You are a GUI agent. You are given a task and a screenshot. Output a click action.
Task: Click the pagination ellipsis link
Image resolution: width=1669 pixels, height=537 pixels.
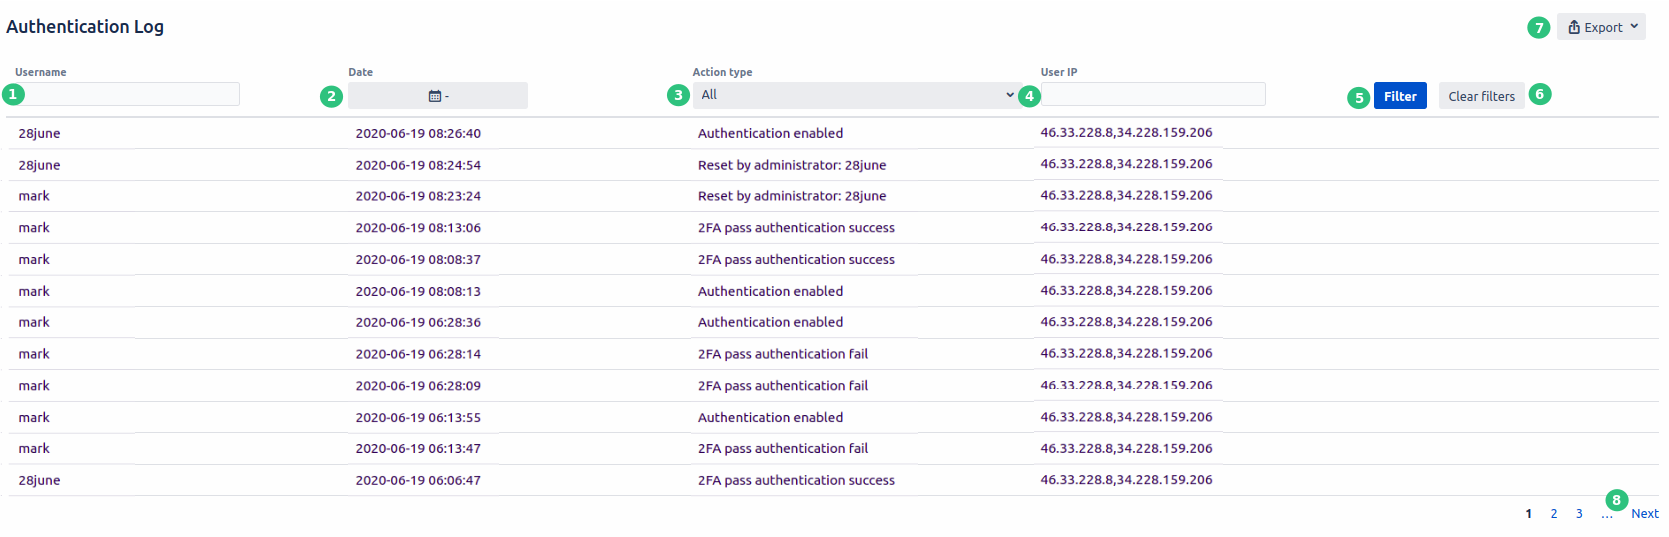coord(1607,516)
